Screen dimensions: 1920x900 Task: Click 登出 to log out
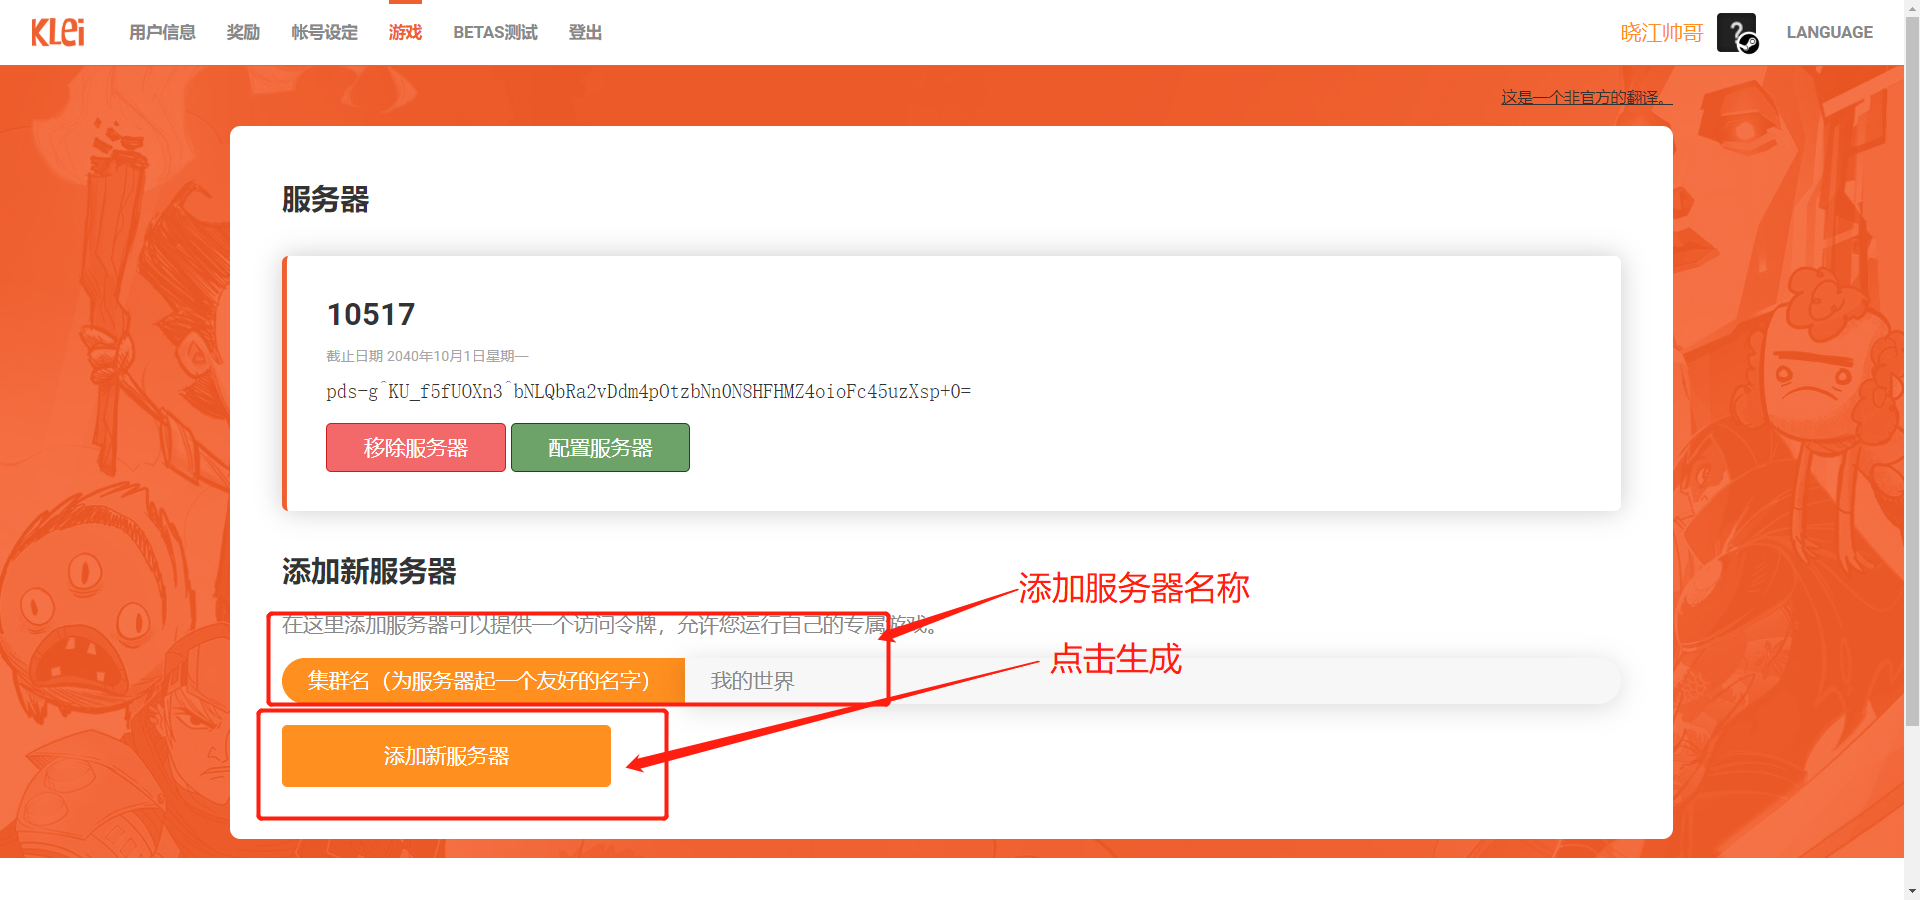(x=585, y=33)
